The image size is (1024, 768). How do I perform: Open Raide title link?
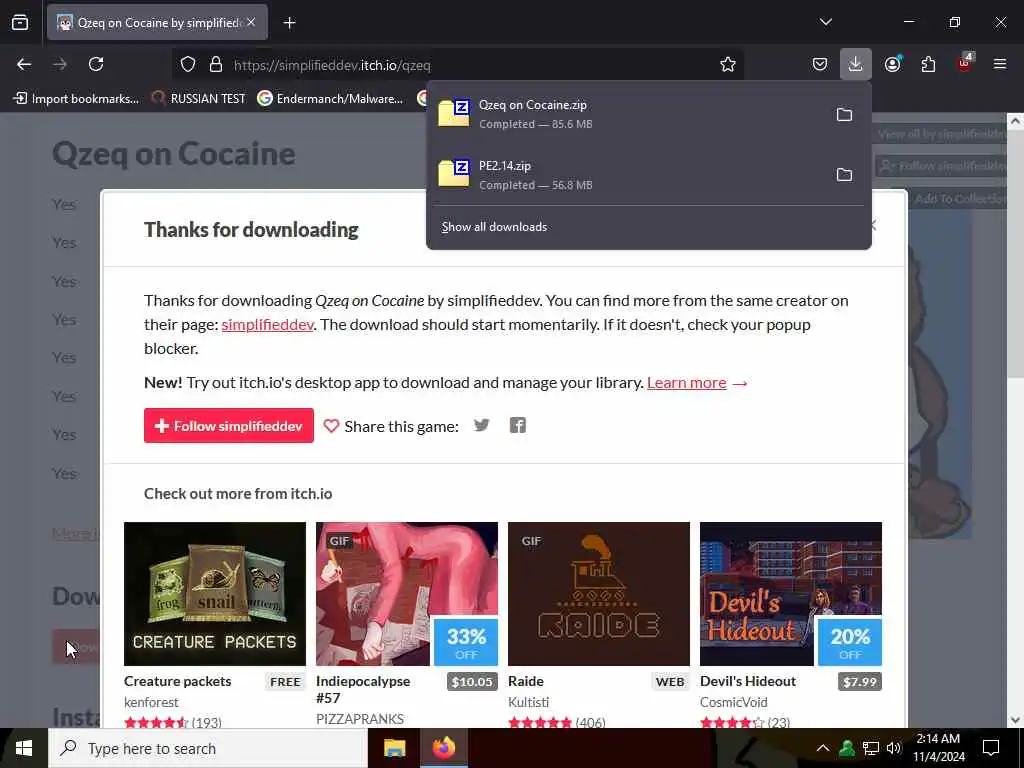pyautogui.click(x=526, y=681)
